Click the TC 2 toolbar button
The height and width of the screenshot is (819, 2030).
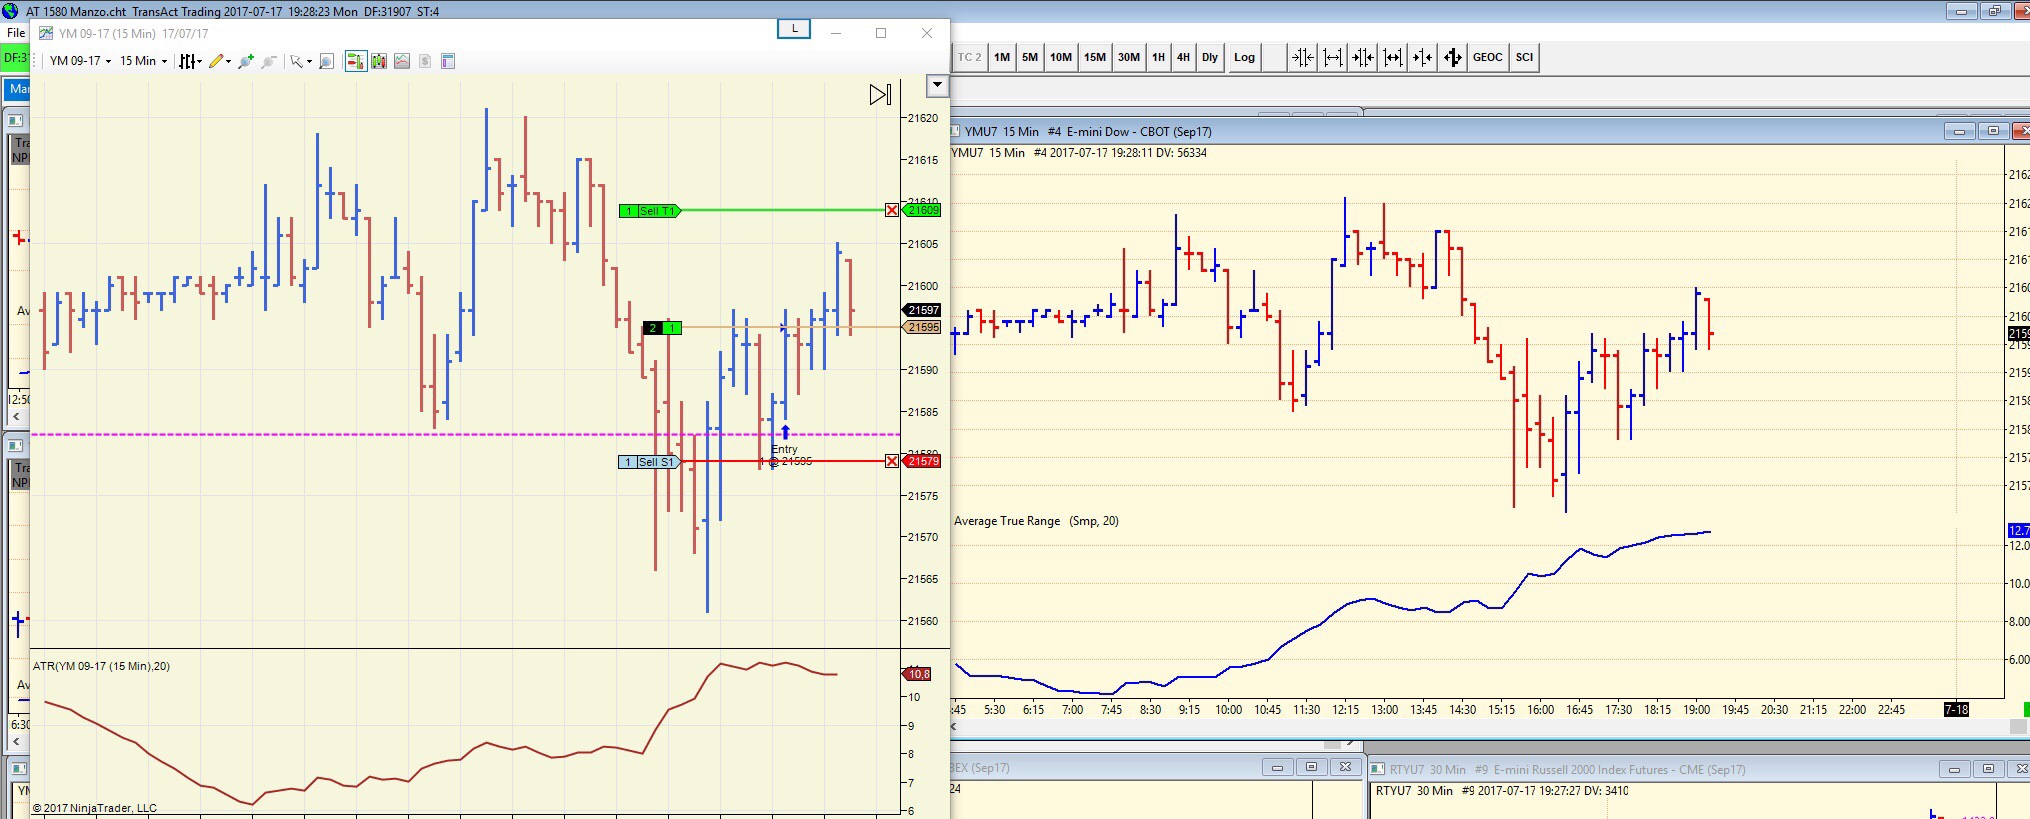(969, 57)
